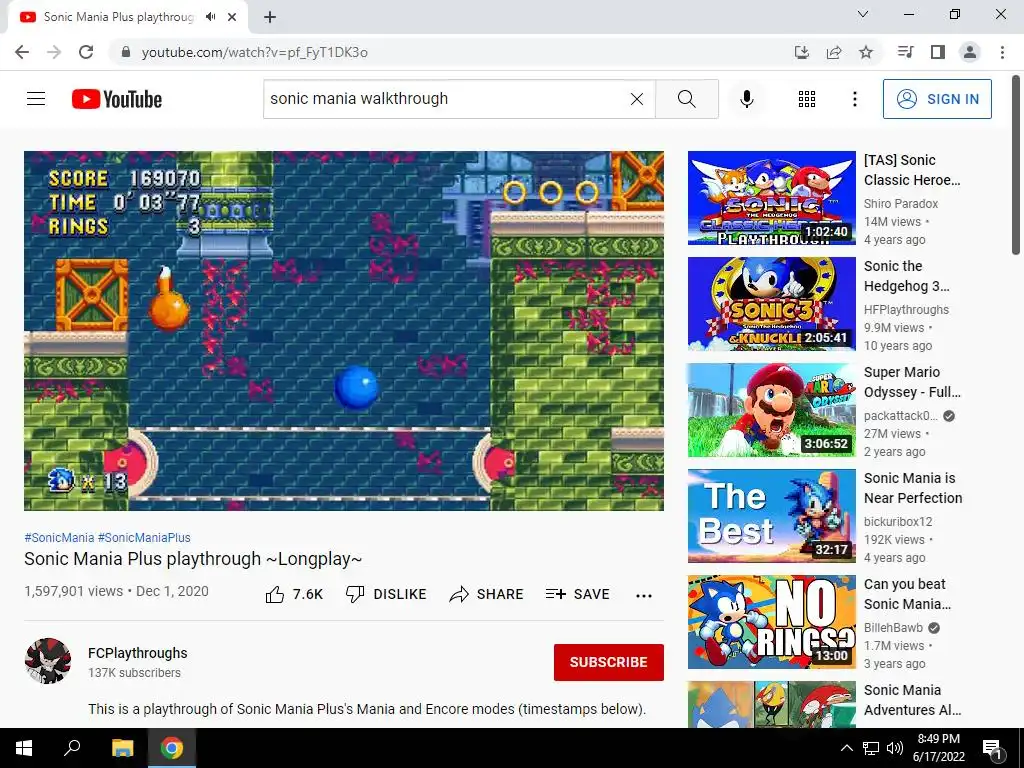This screenshot has height=768, width=1024.
Task: Open 'Can you beat Sonic Mania...' title
Action: (x=907, y=594)
